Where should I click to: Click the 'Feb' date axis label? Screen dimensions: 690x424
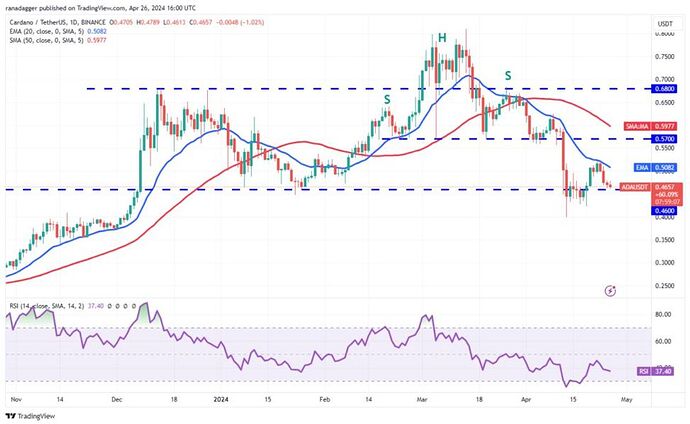[x=324, y=399]
